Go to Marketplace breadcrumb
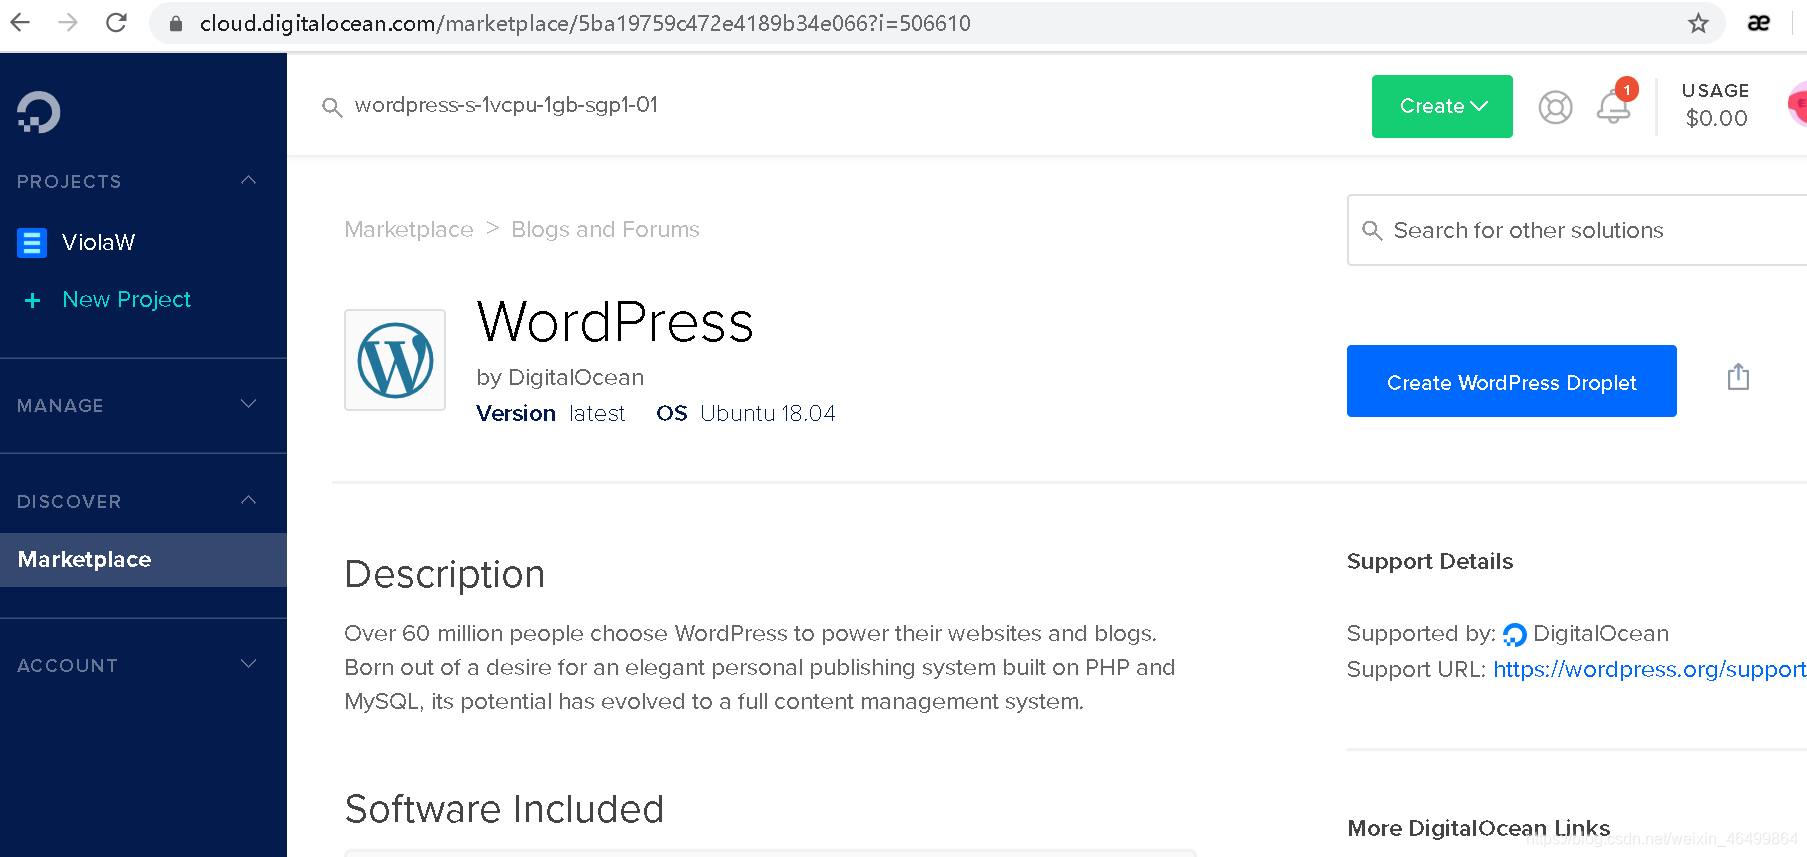1807x857 pixels. coord(409,230)
